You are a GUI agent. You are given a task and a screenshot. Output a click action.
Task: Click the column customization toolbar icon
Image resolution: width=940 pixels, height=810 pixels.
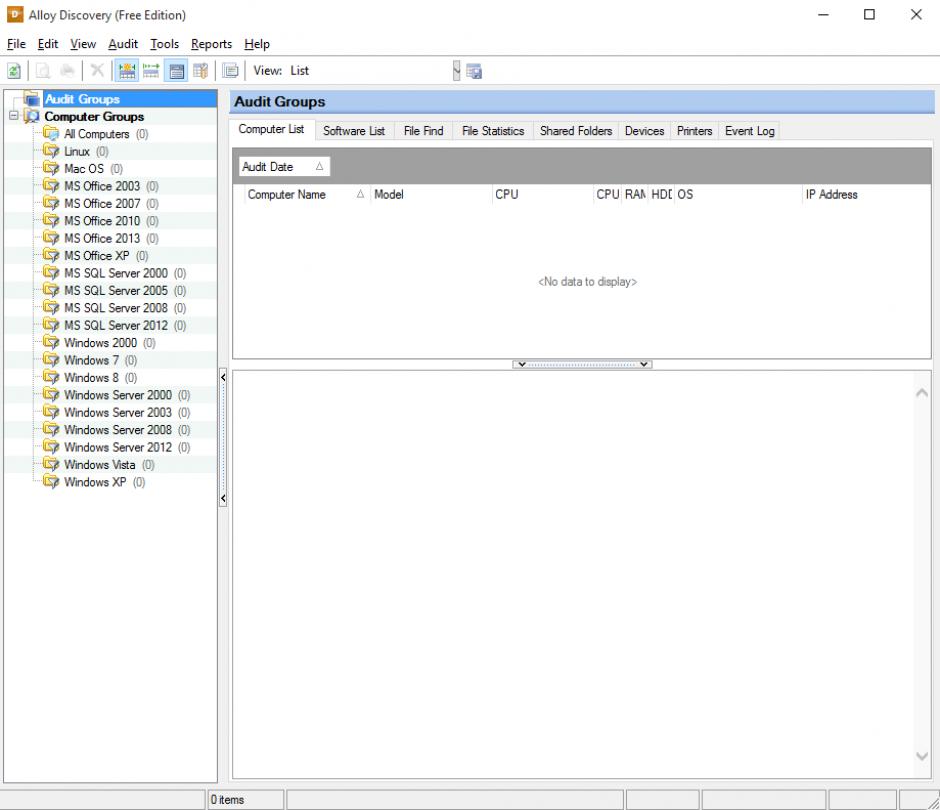[200, 71]
